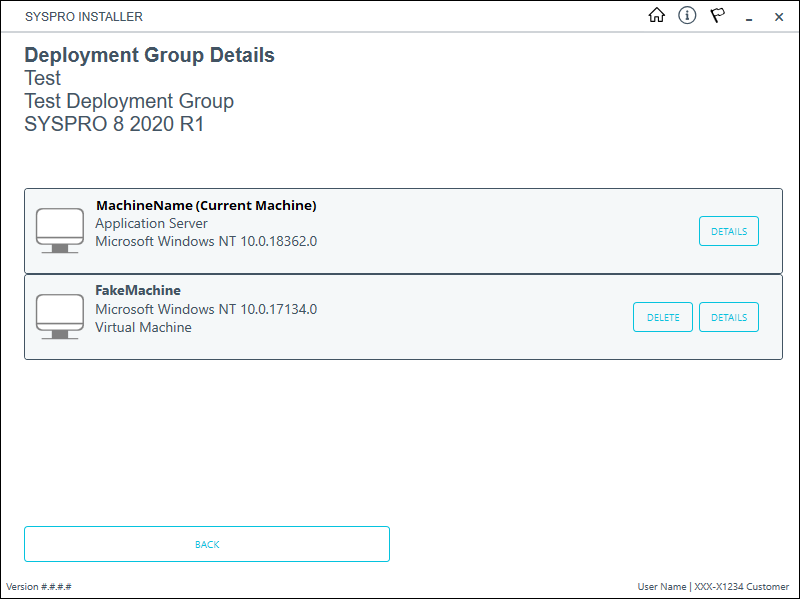Click the 'Application Server' label
Image resolution: width=800 pixels, height=599 pixels.
pyautogui.click(x=152, y=223)
